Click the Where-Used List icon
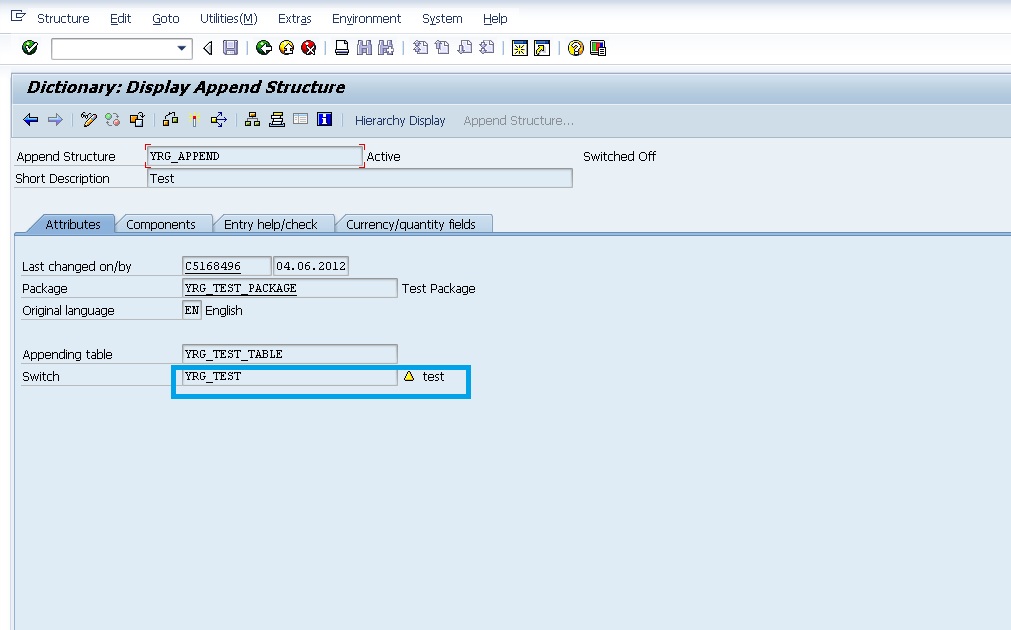 point(219,120)
